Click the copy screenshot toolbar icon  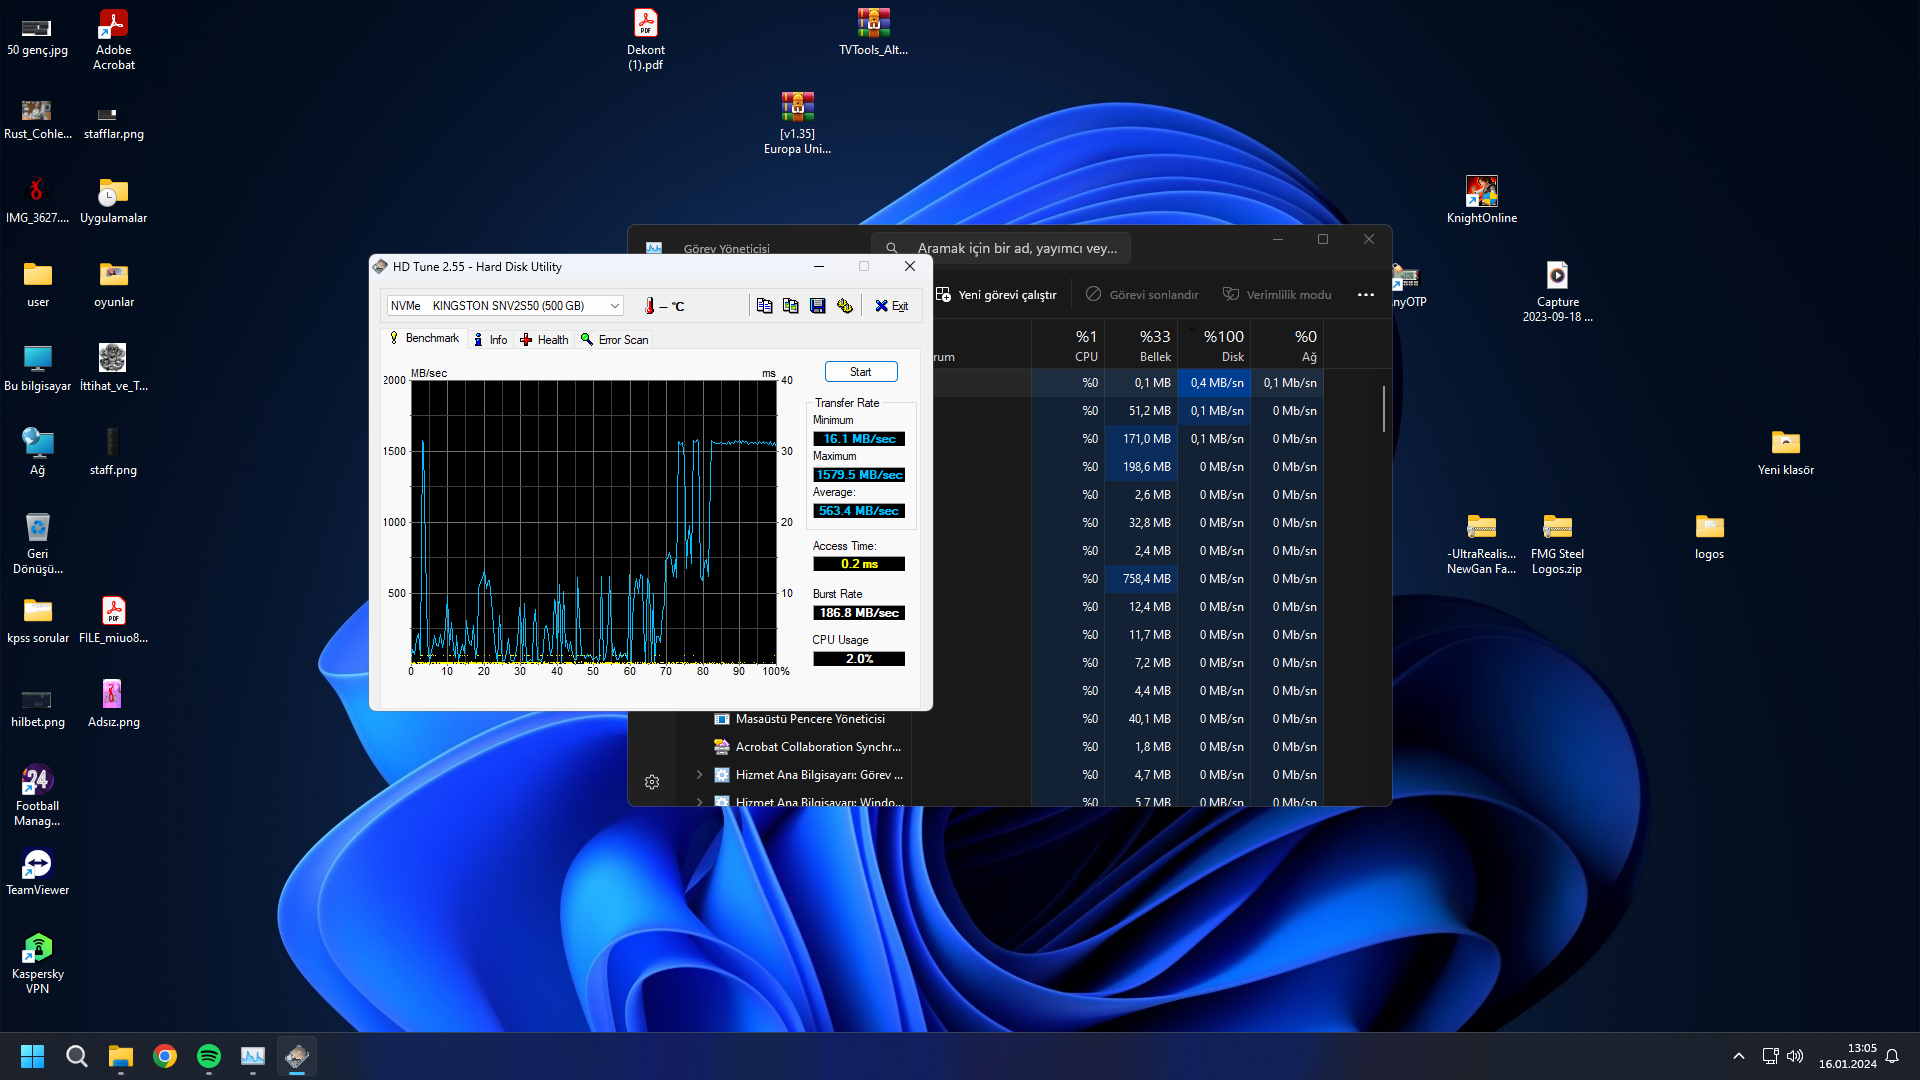click(791, 306)
